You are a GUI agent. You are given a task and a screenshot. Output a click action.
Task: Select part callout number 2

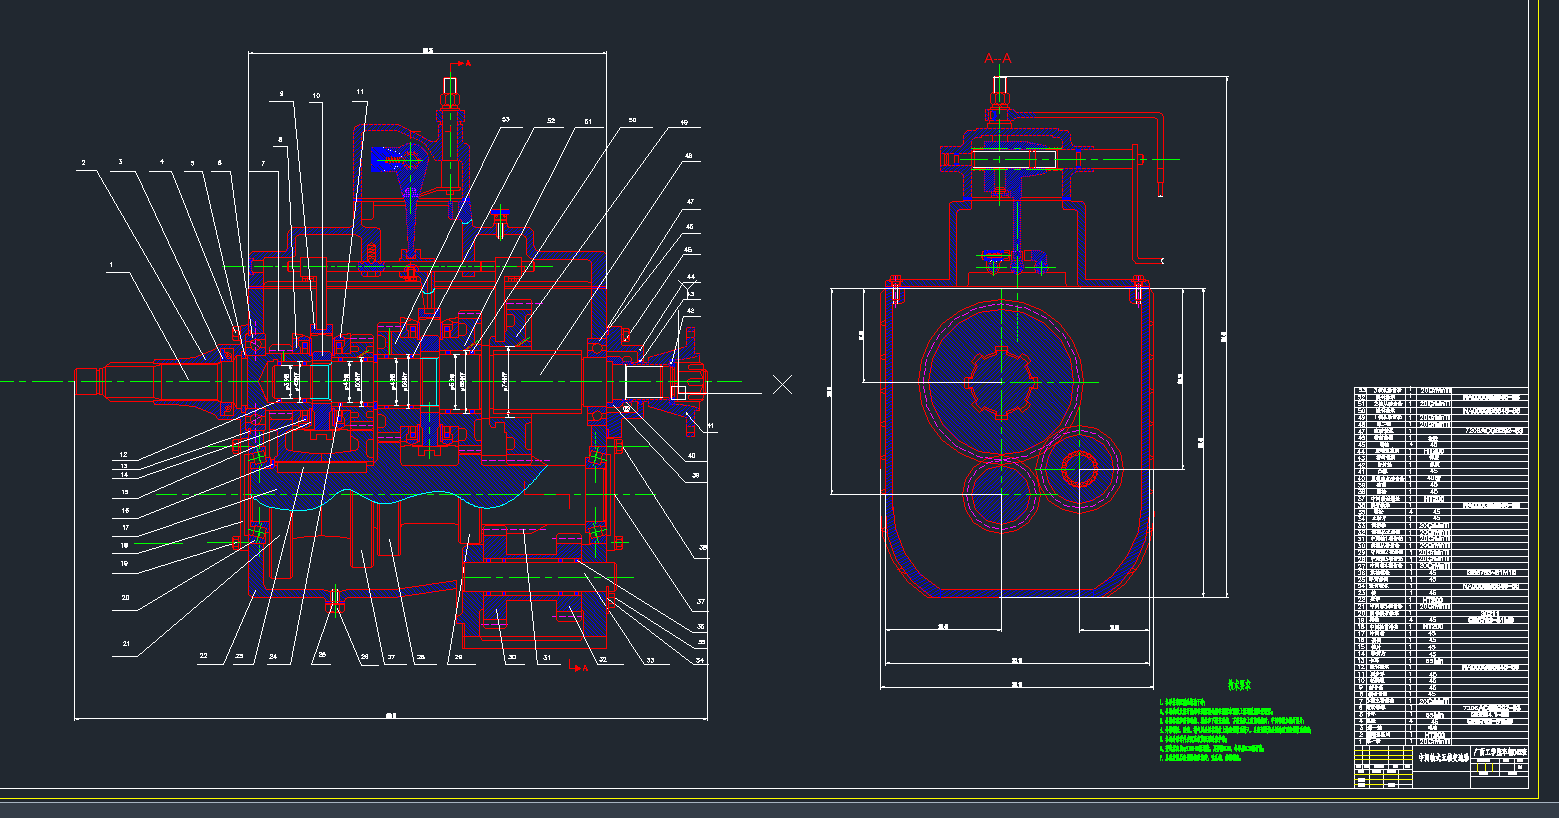pos(84,162)
